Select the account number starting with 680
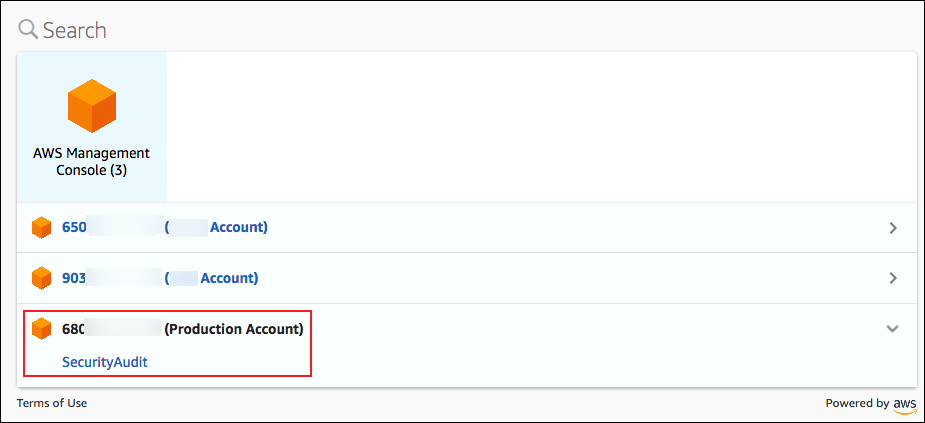 pyautogui.click(x=75, y=328)
